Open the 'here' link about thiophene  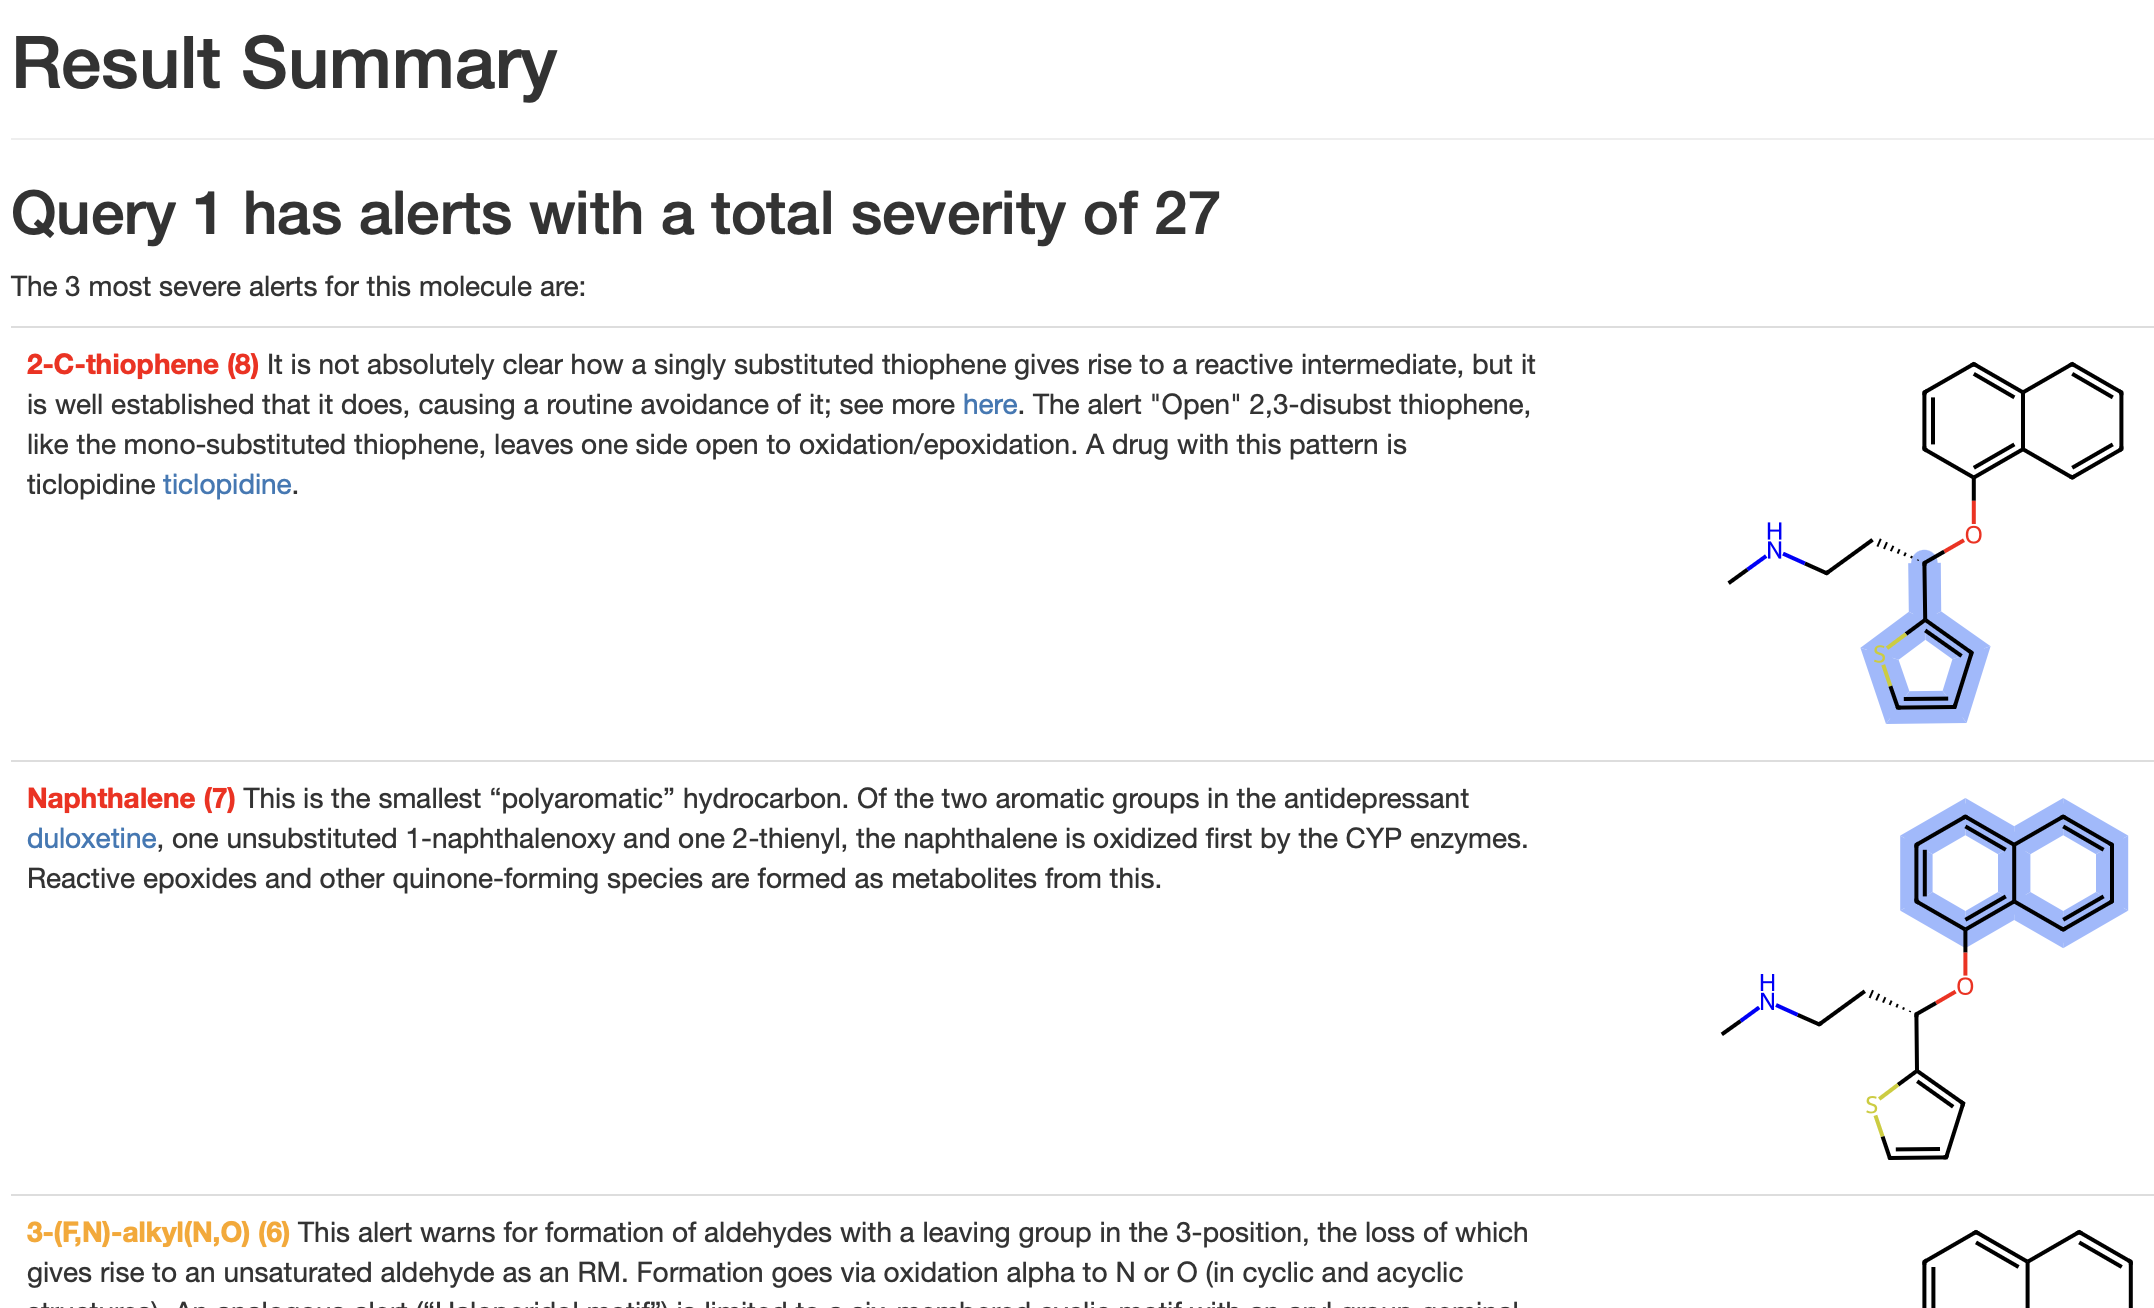coord(989,405)
